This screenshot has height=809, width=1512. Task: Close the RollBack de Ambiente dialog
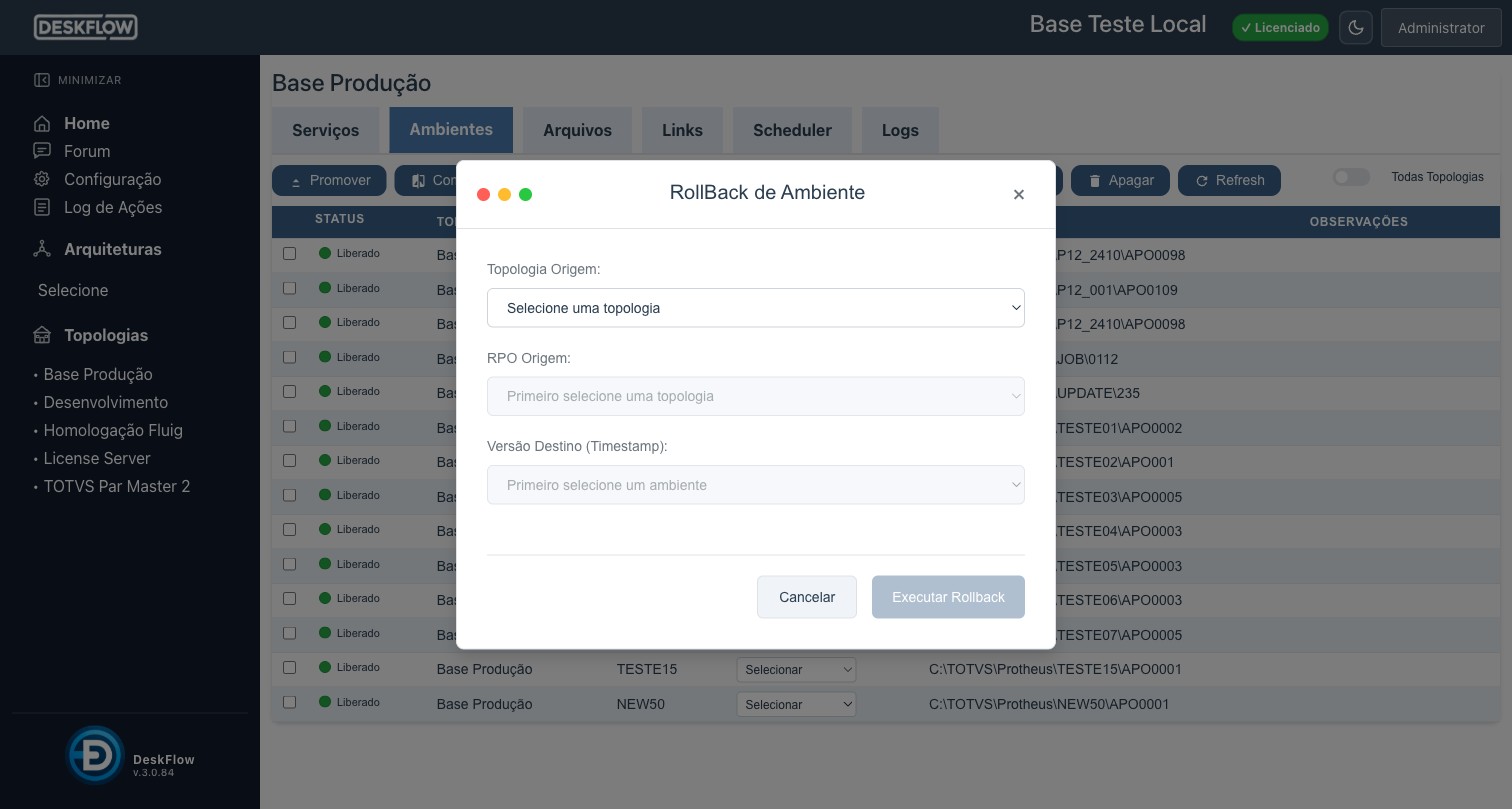(1019, 194)
